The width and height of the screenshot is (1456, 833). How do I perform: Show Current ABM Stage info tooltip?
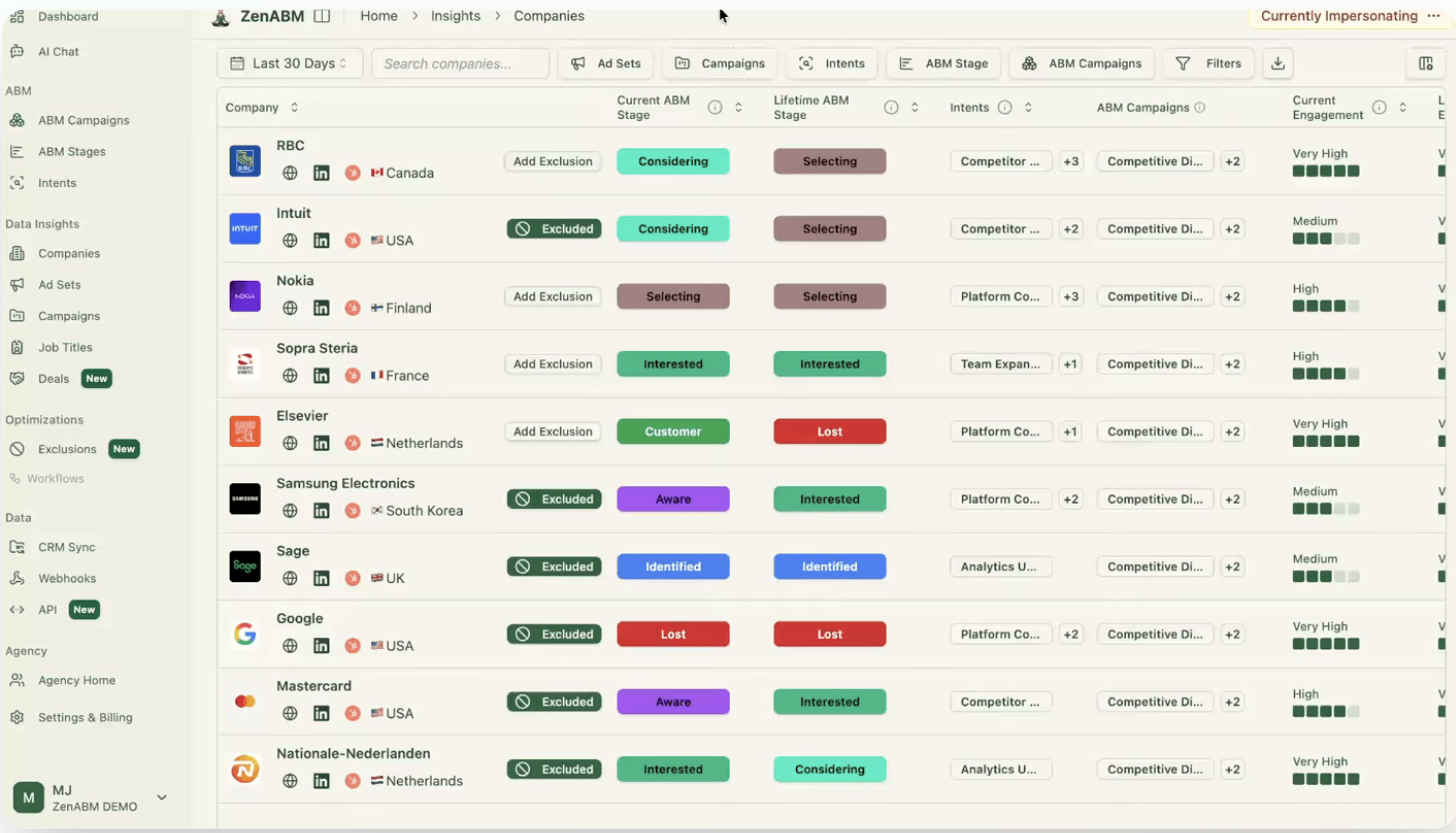click(x=715, y=108)
